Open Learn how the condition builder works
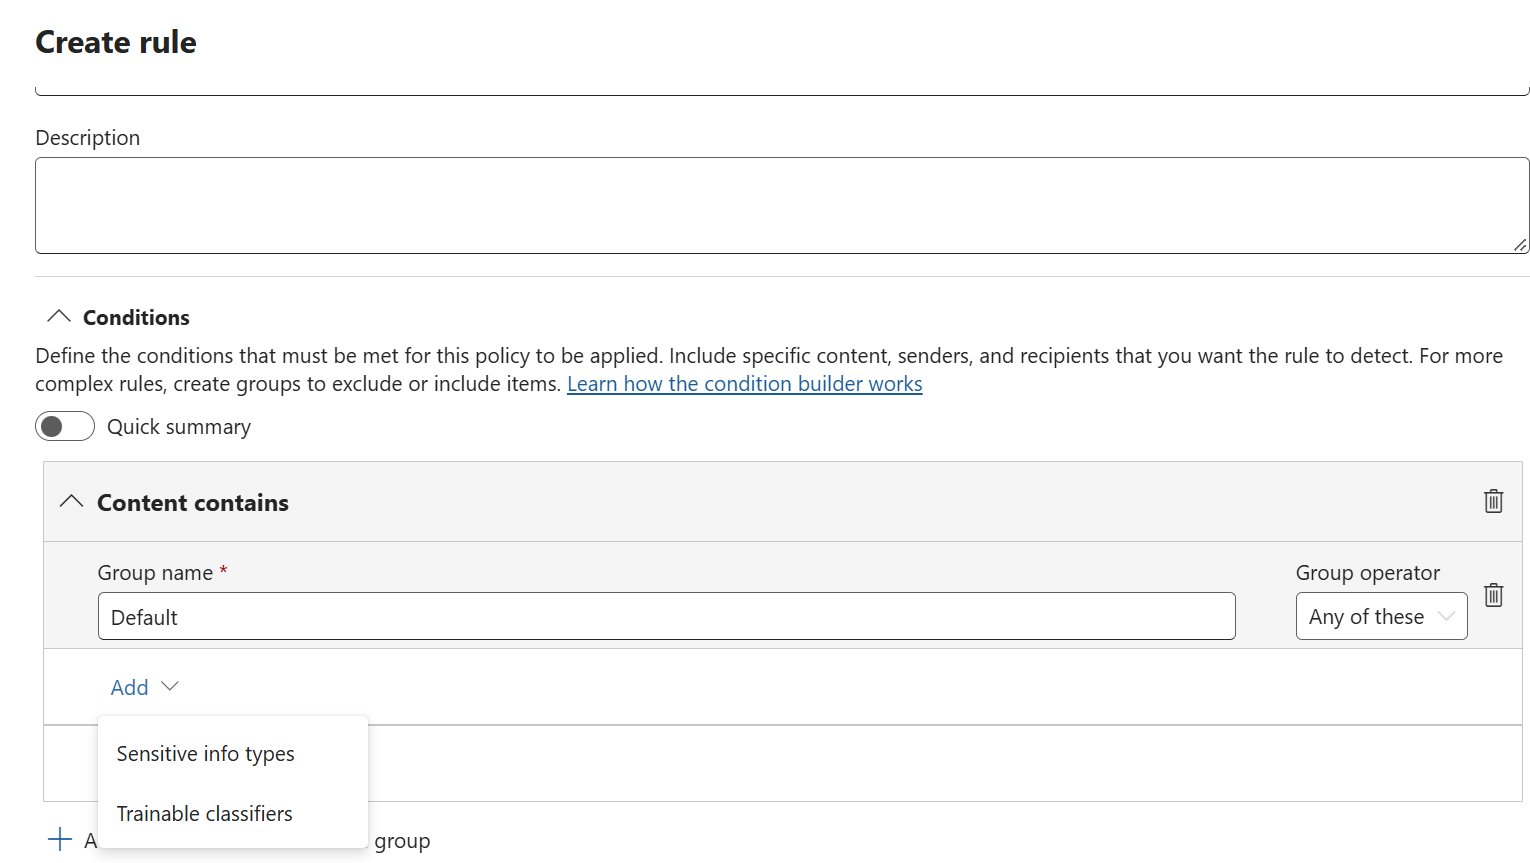1530x863 pixels. pos(744,384)
